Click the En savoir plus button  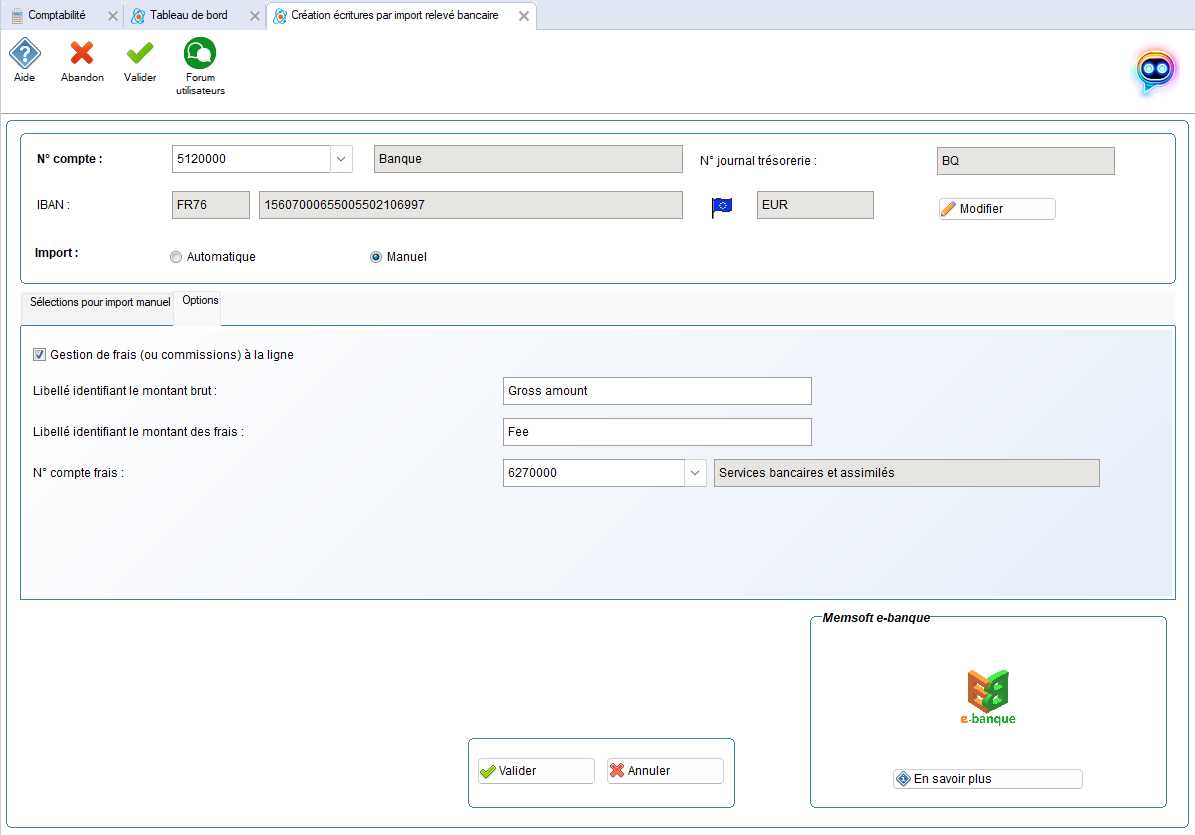(x=987, y=779)
